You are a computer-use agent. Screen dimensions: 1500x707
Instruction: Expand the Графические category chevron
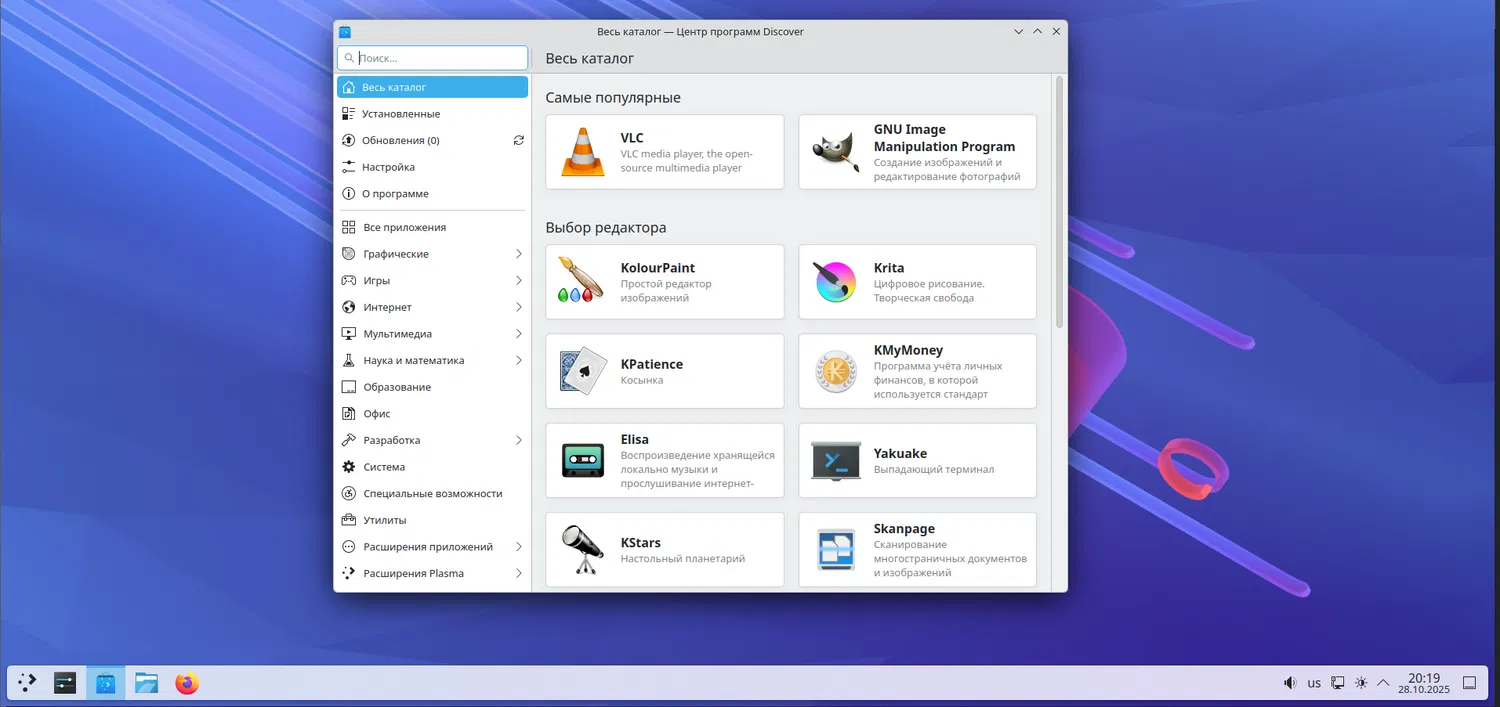coord(519,254)
